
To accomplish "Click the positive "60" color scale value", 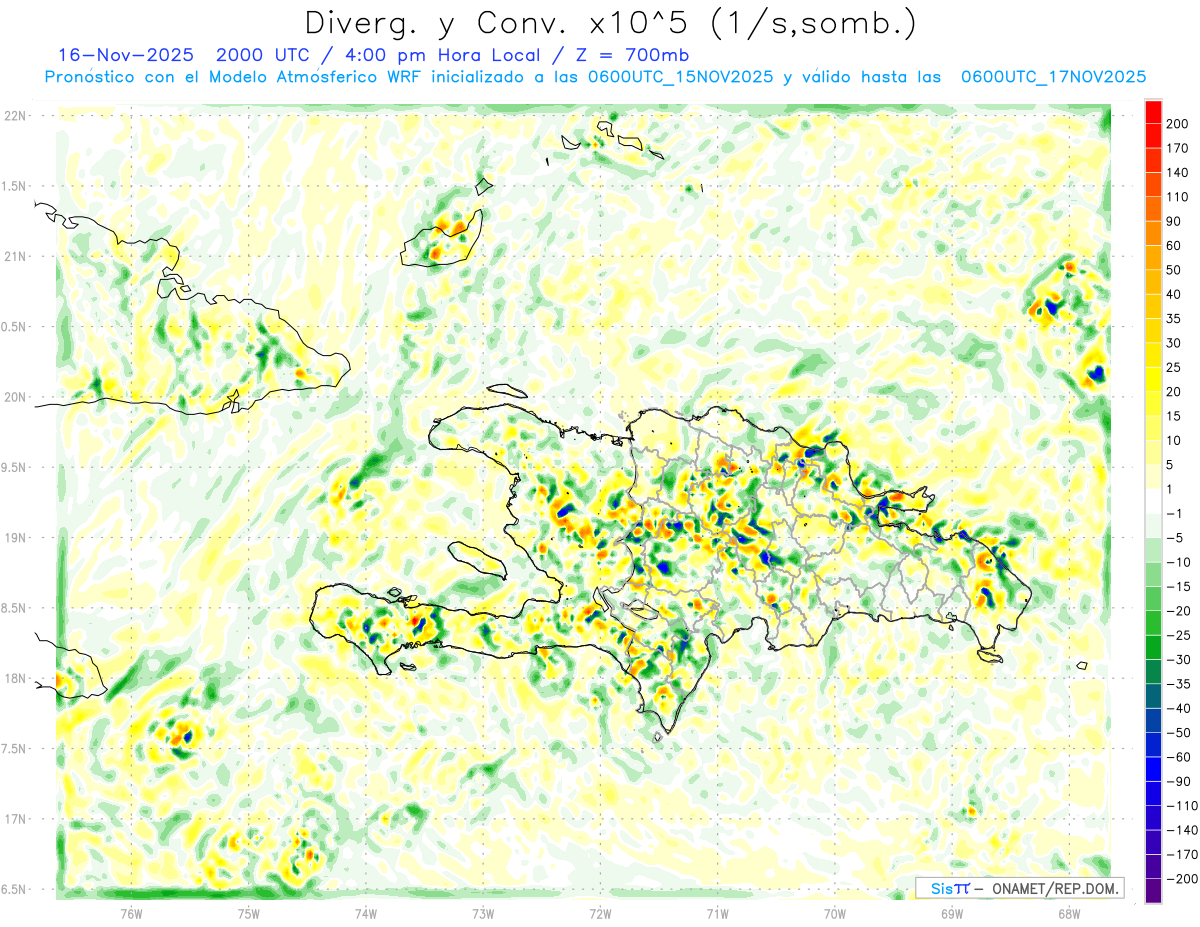I will 1174,246.
